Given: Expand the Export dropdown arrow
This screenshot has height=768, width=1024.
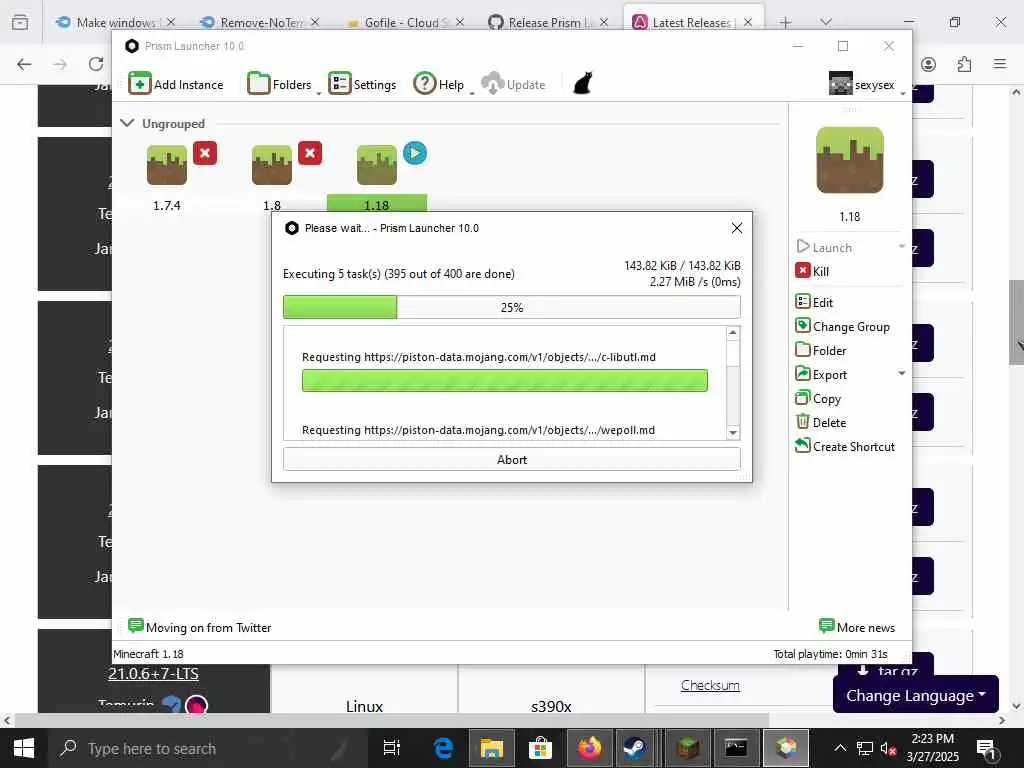Looking at the screenshot, I should tap(902, 374).
